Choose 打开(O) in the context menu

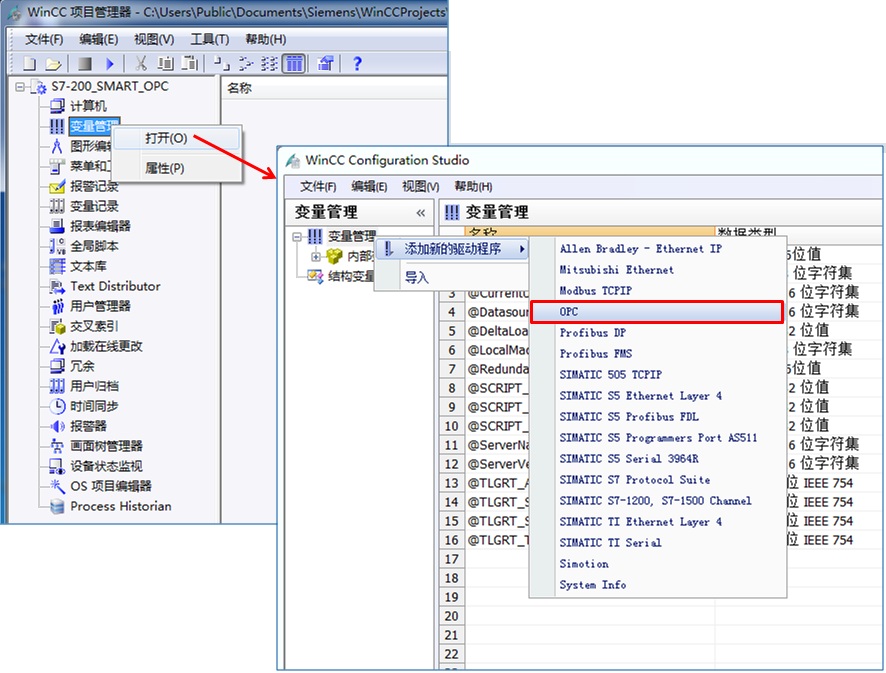pos(166,139)
